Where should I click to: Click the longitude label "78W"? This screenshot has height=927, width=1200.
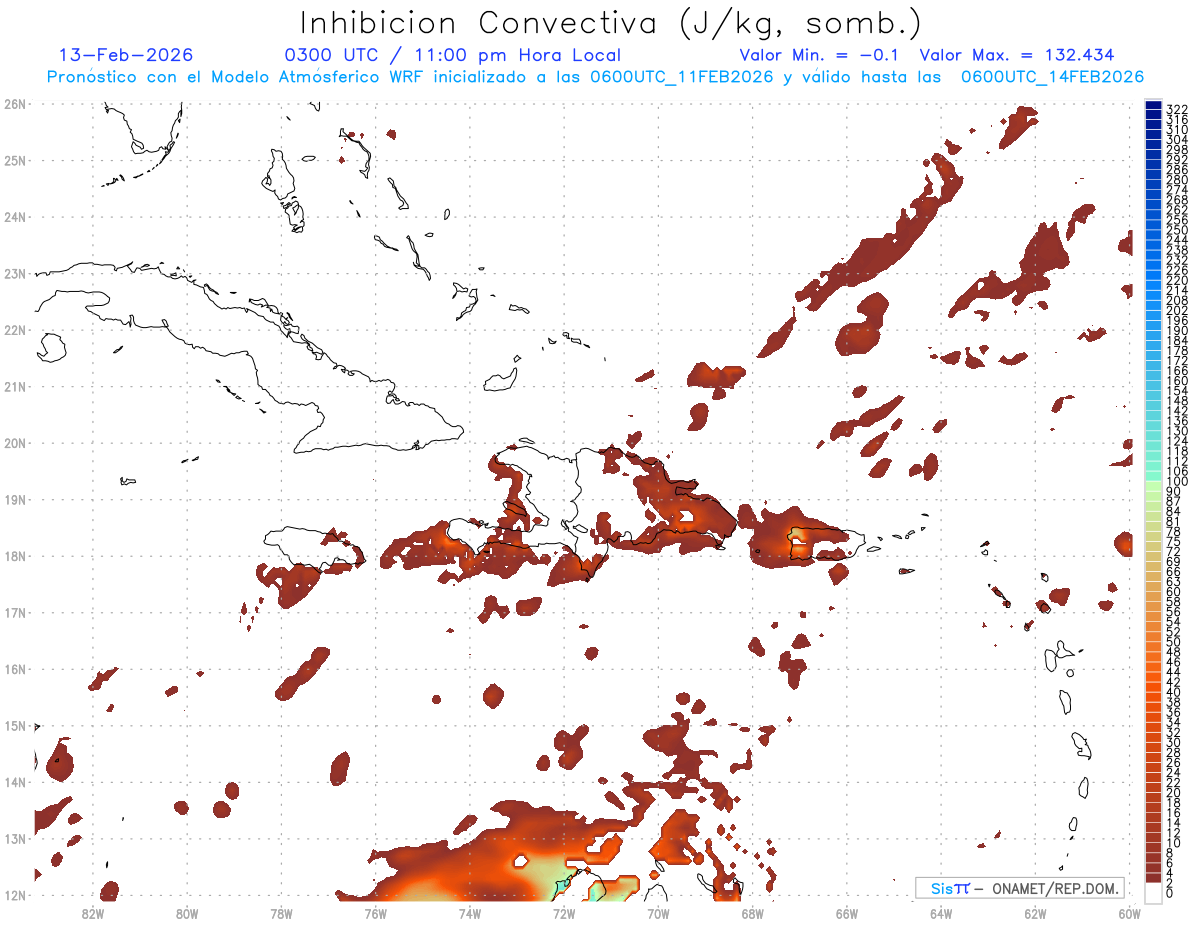coord(281,913)
